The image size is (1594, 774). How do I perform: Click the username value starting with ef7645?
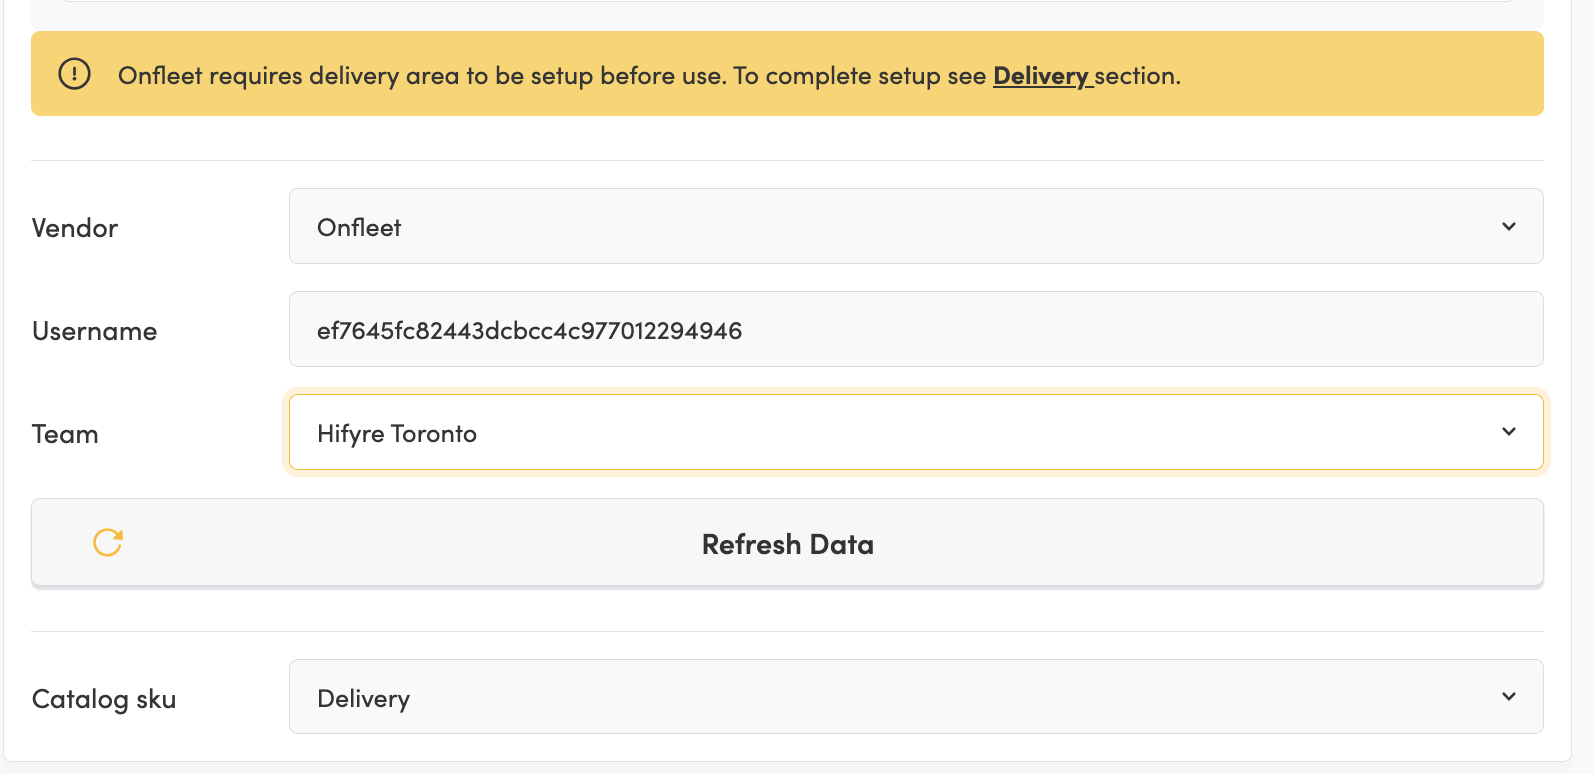coord(529,331)
